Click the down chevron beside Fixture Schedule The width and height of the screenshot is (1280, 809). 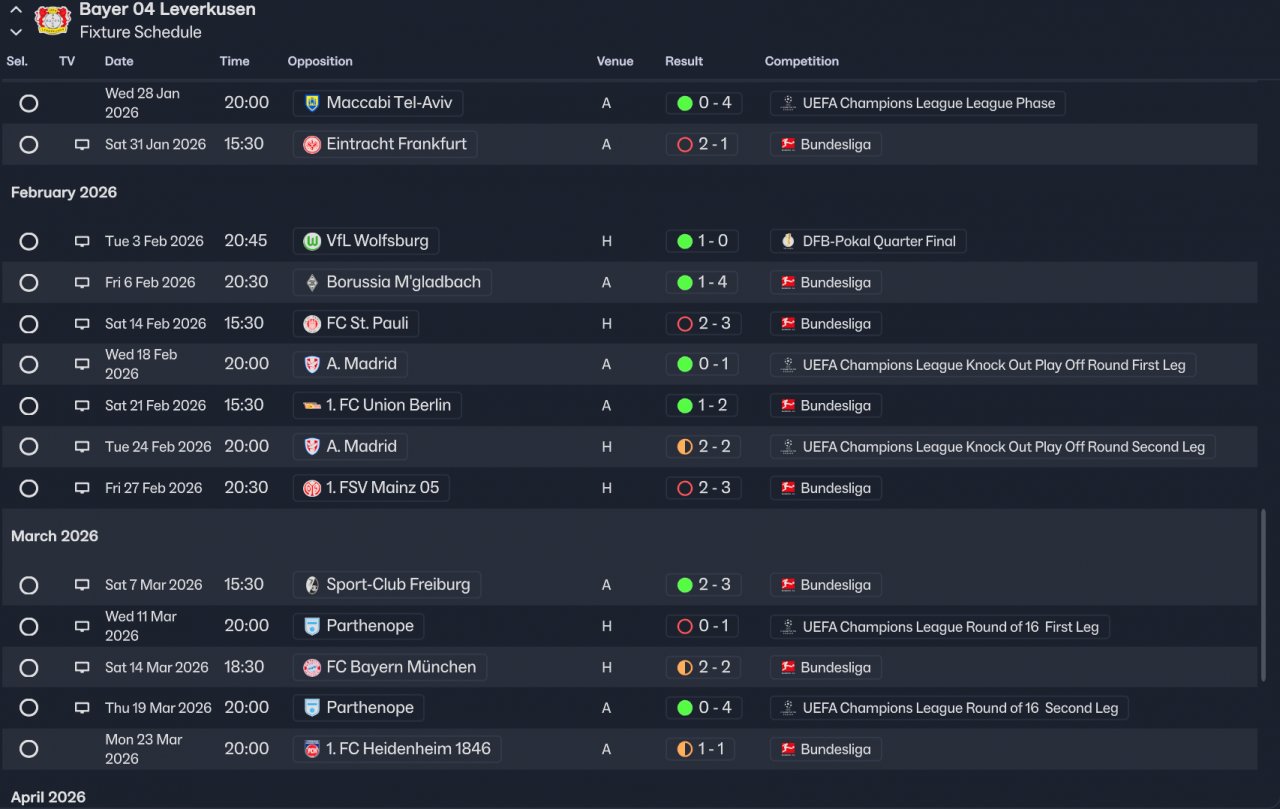point(16,32)
